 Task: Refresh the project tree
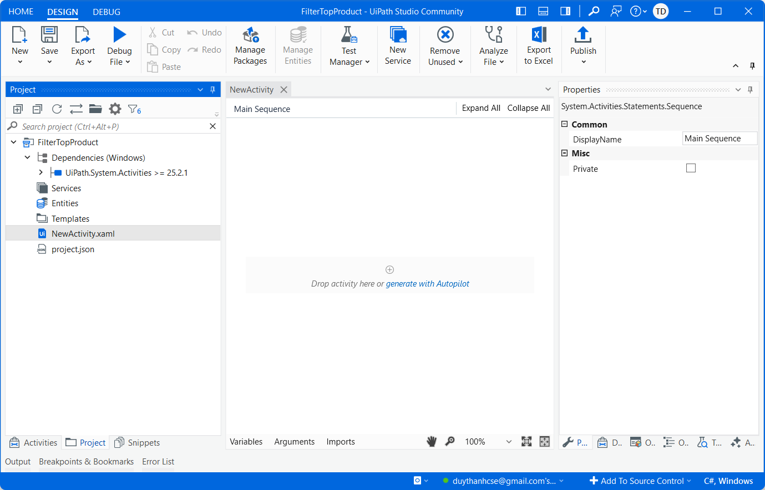pyautogui.click(x=57, y=109)
